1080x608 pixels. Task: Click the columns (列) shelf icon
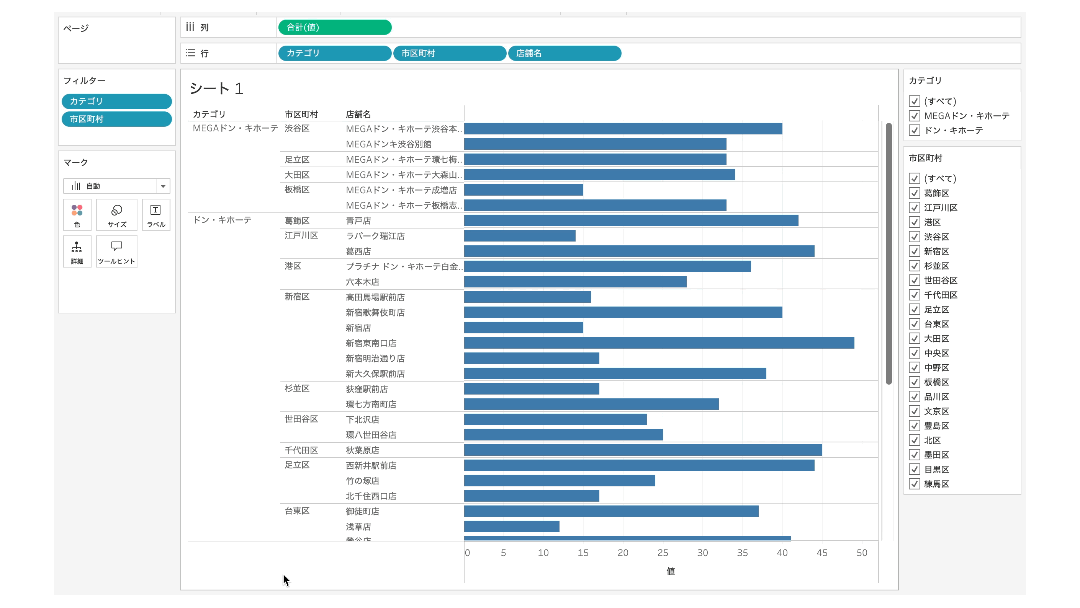(x=190, y=27)
